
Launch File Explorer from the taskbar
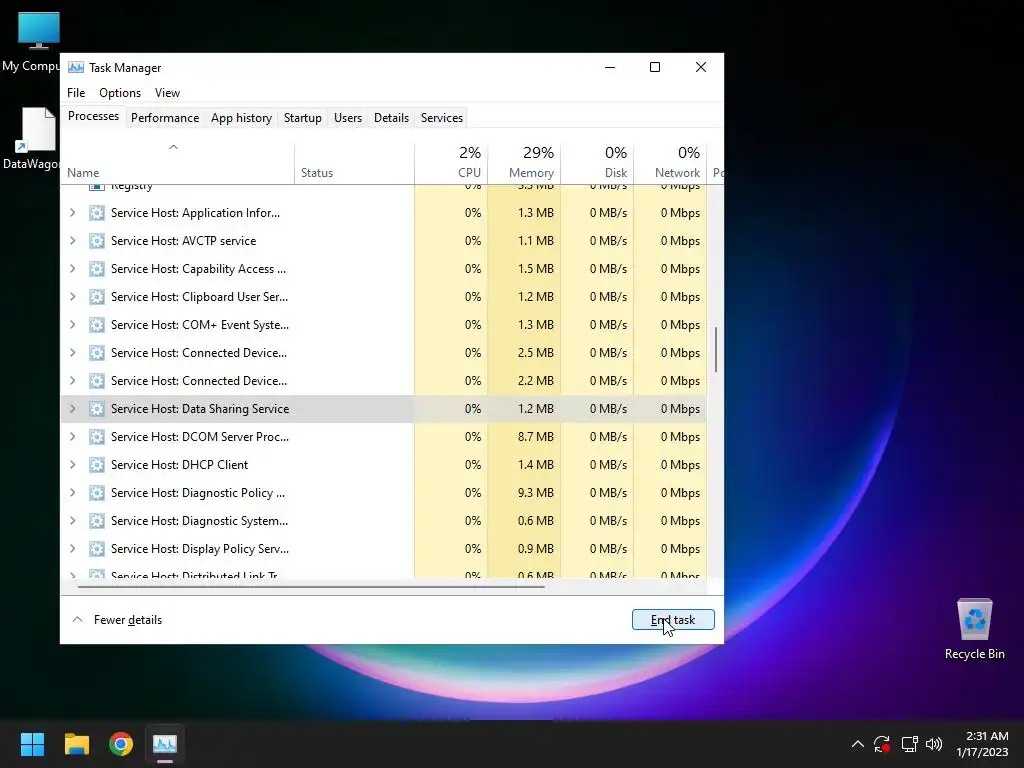[76, 744]
